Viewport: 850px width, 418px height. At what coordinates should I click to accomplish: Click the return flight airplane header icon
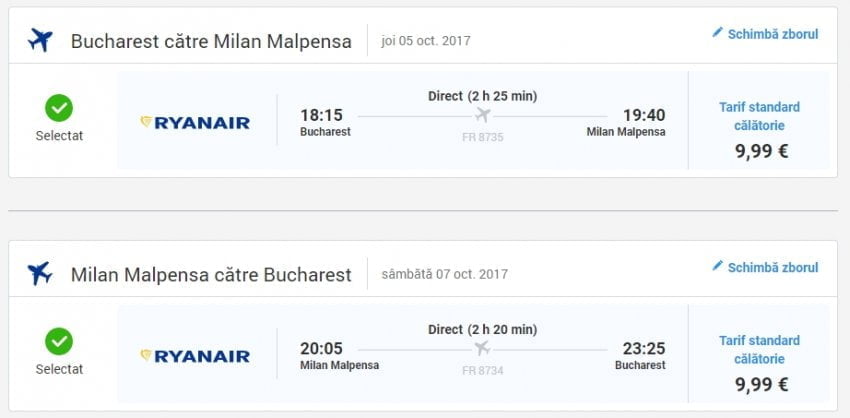[40, 273]
